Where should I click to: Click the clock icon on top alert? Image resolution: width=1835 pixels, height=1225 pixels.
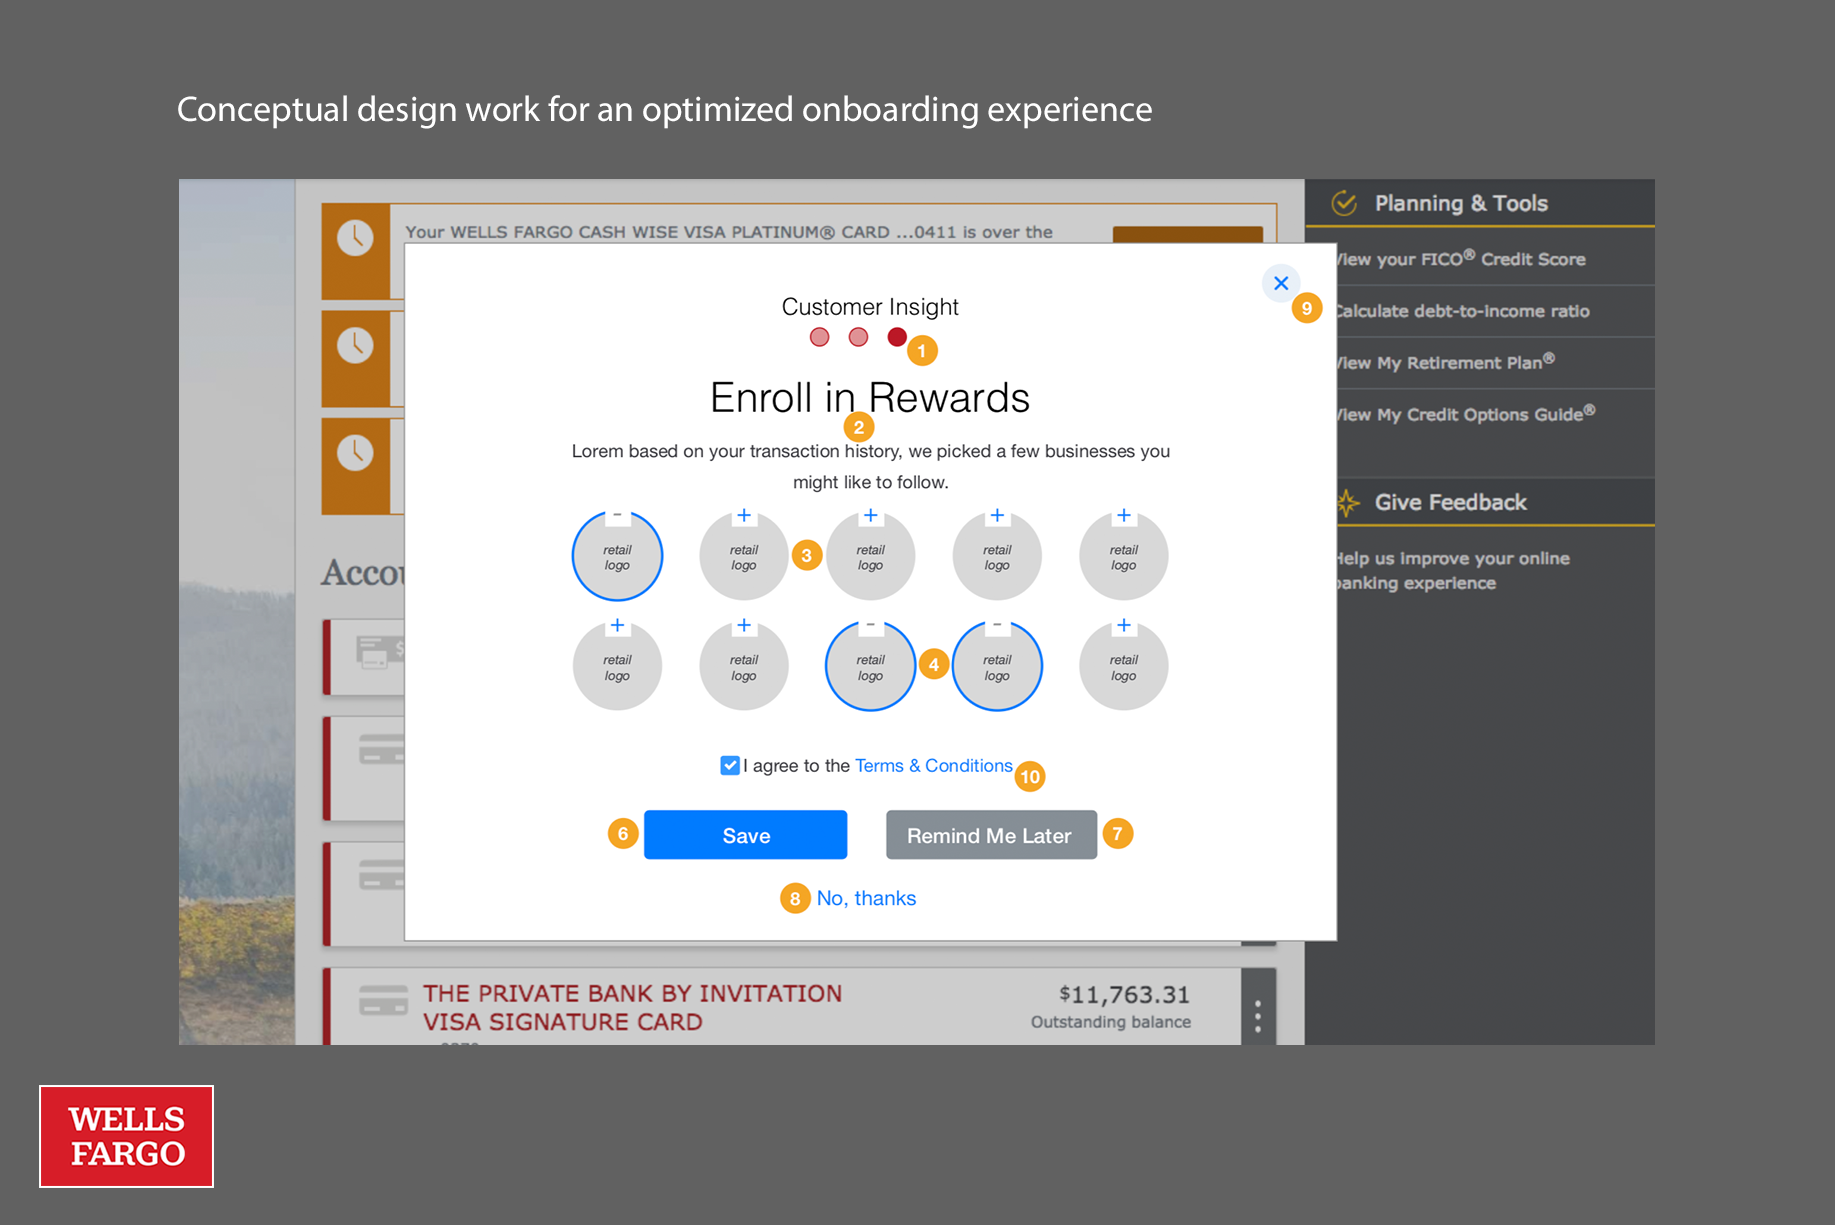[x=355, y=238]
